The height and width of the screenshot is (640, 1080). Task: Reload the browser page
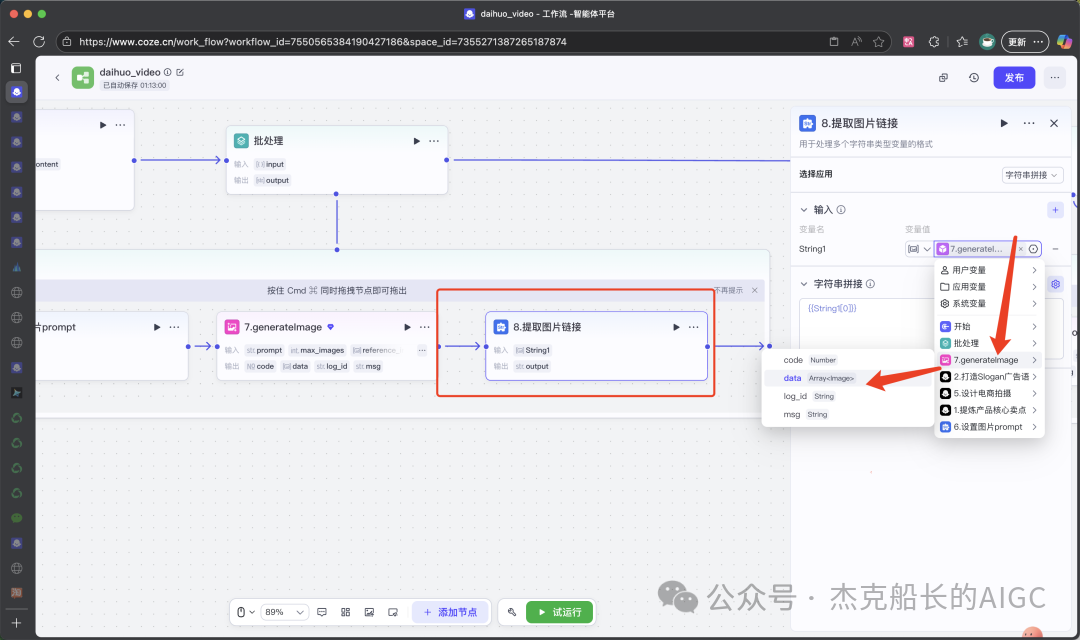(x=39, y=41)
